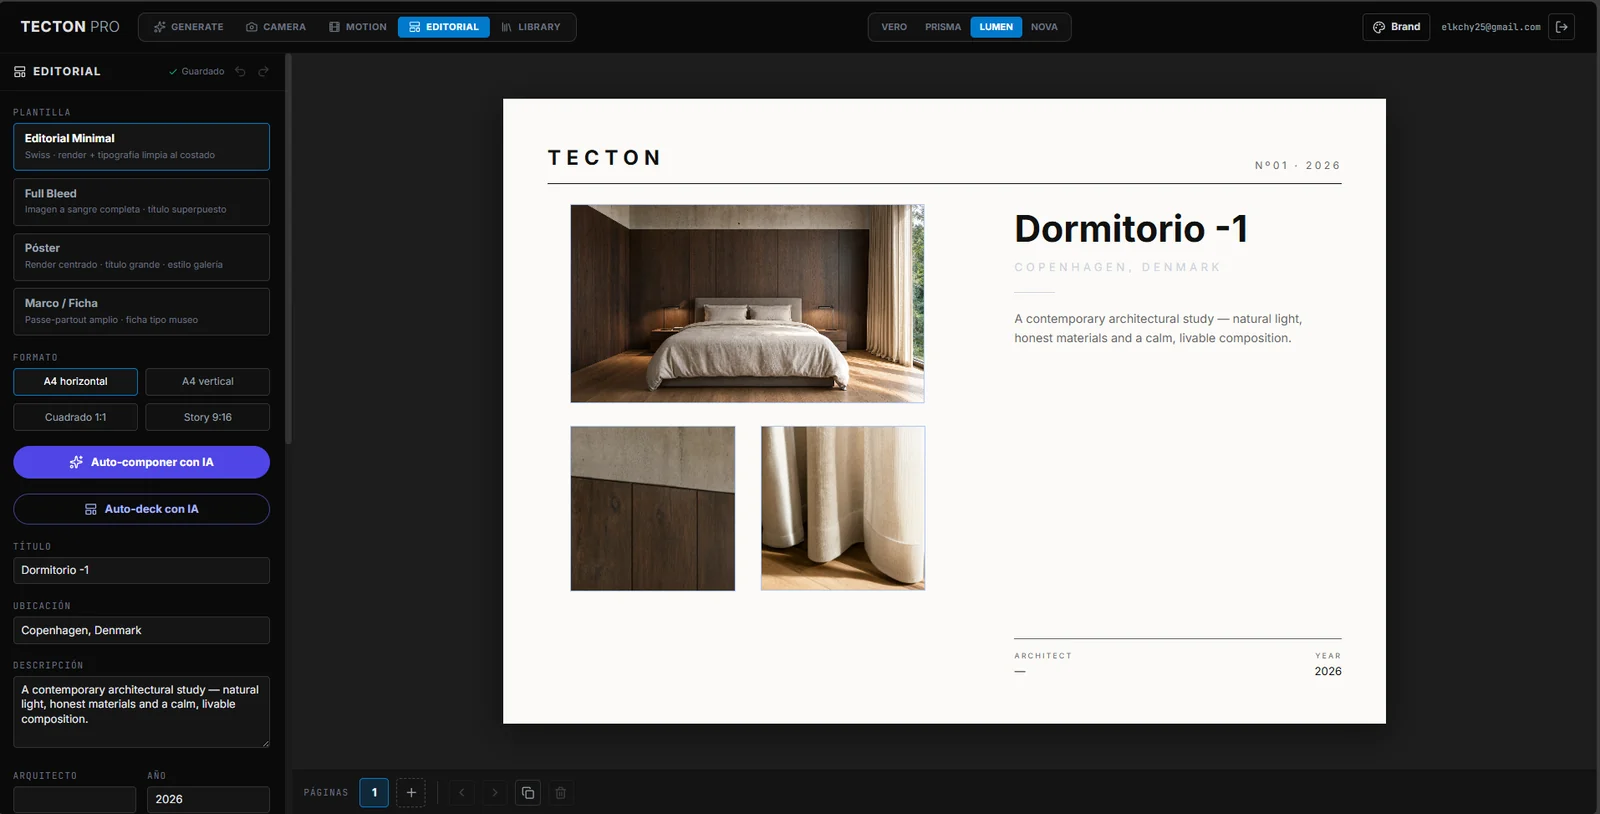Select the Editorial tab

pyautogui.click(x=444, y=27)
